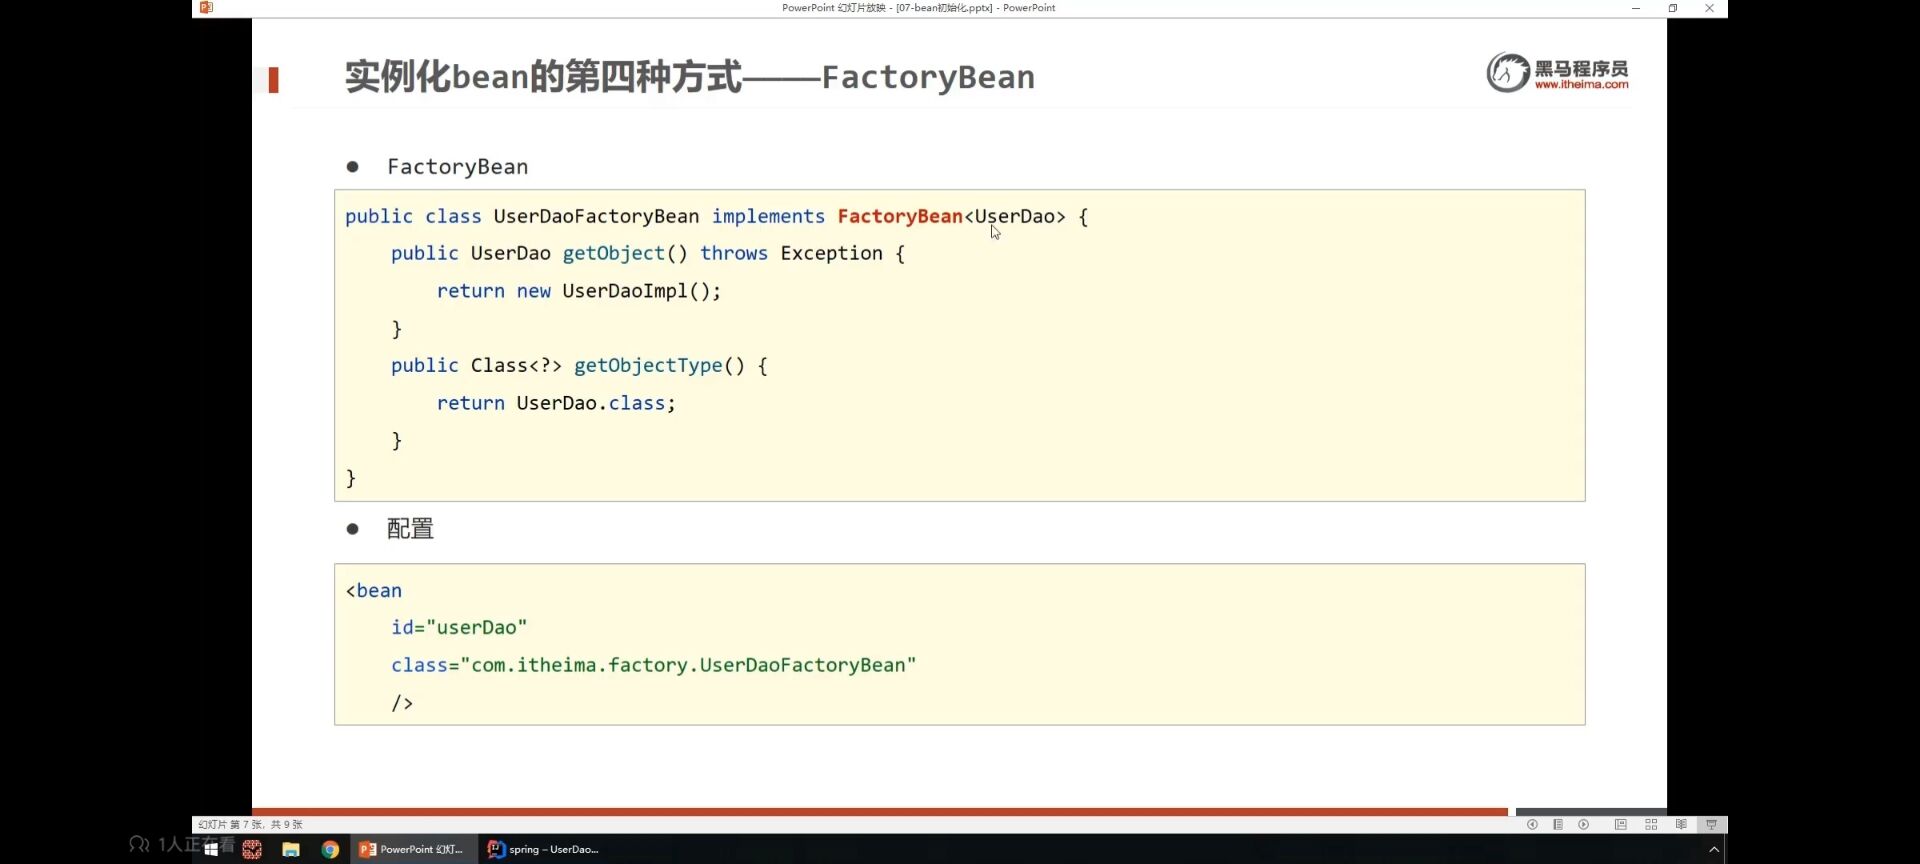This screenshot has width=1920, height=864.
Task: Open the Windows Start menu
Action: coord(211,849)
